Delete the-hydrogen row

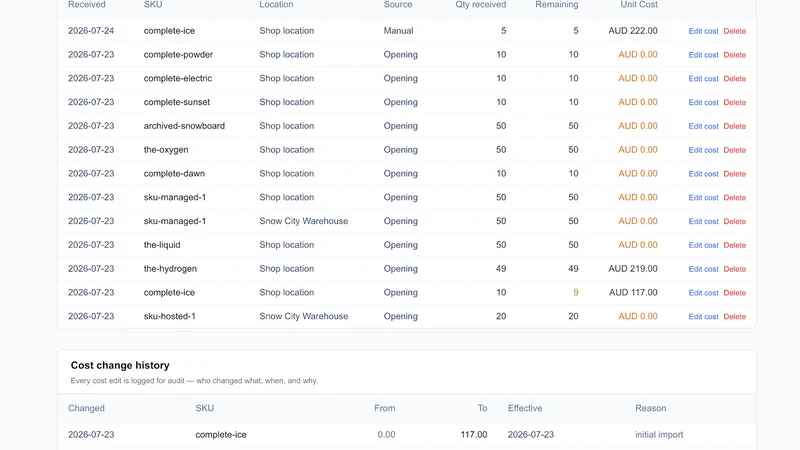735,269
